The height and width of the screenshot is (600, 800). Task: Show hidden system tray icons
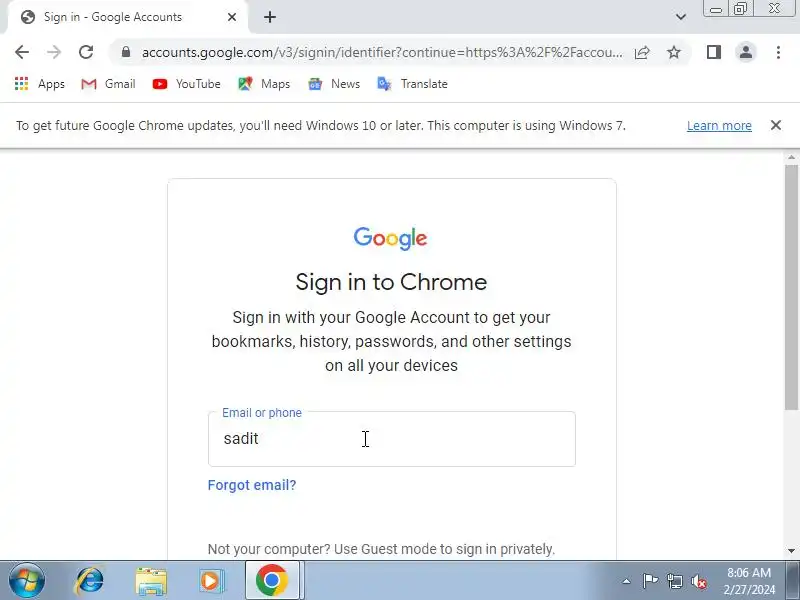click(626, 581)
